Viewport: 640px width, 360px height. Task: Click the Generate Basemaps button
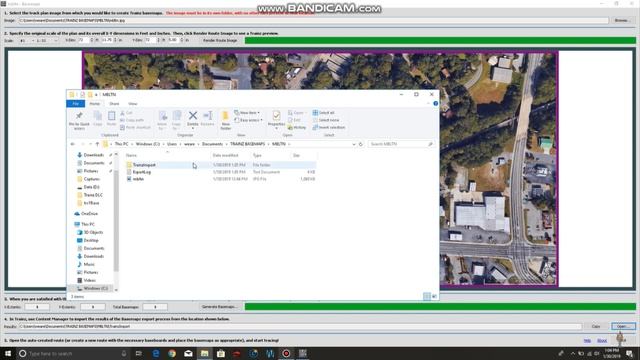(219, 307)
